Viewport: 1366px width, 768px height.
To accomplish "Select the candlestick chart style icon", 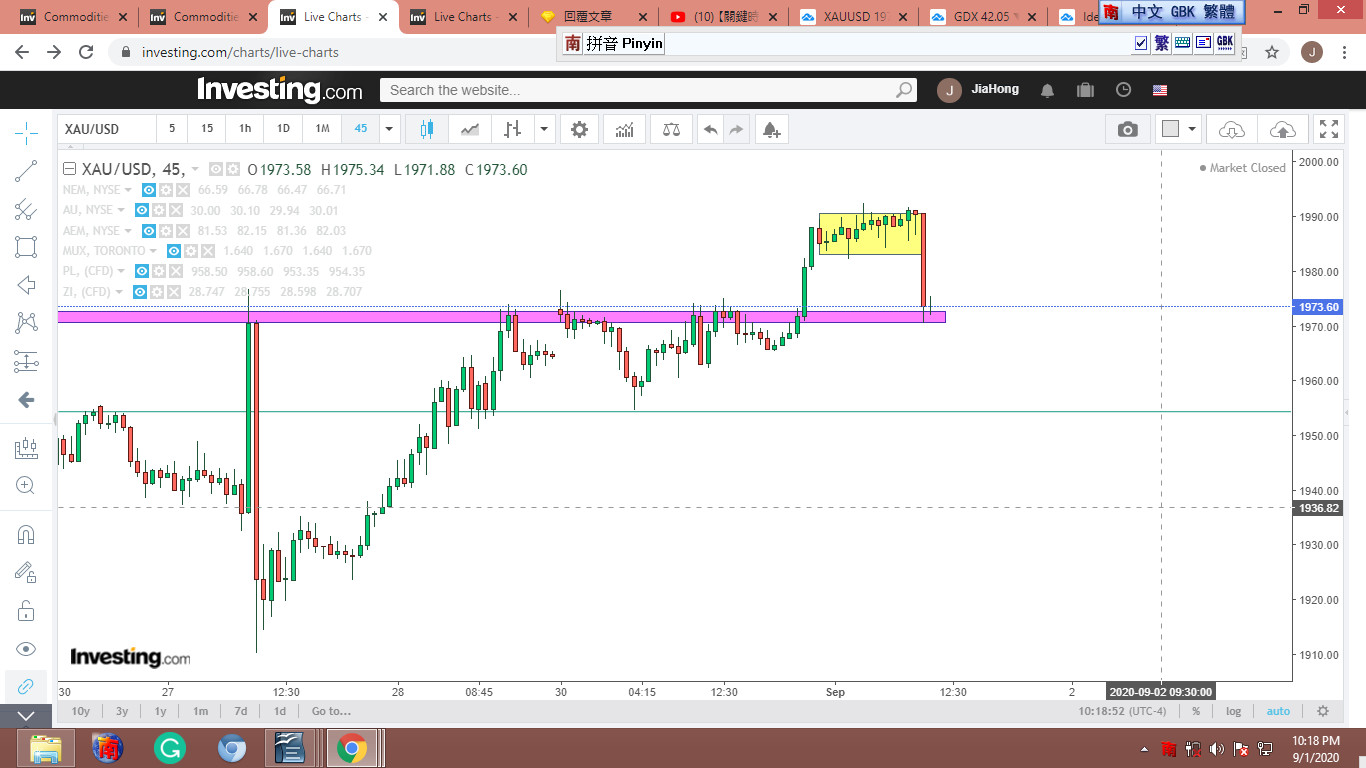I will [x=427, y=129].
